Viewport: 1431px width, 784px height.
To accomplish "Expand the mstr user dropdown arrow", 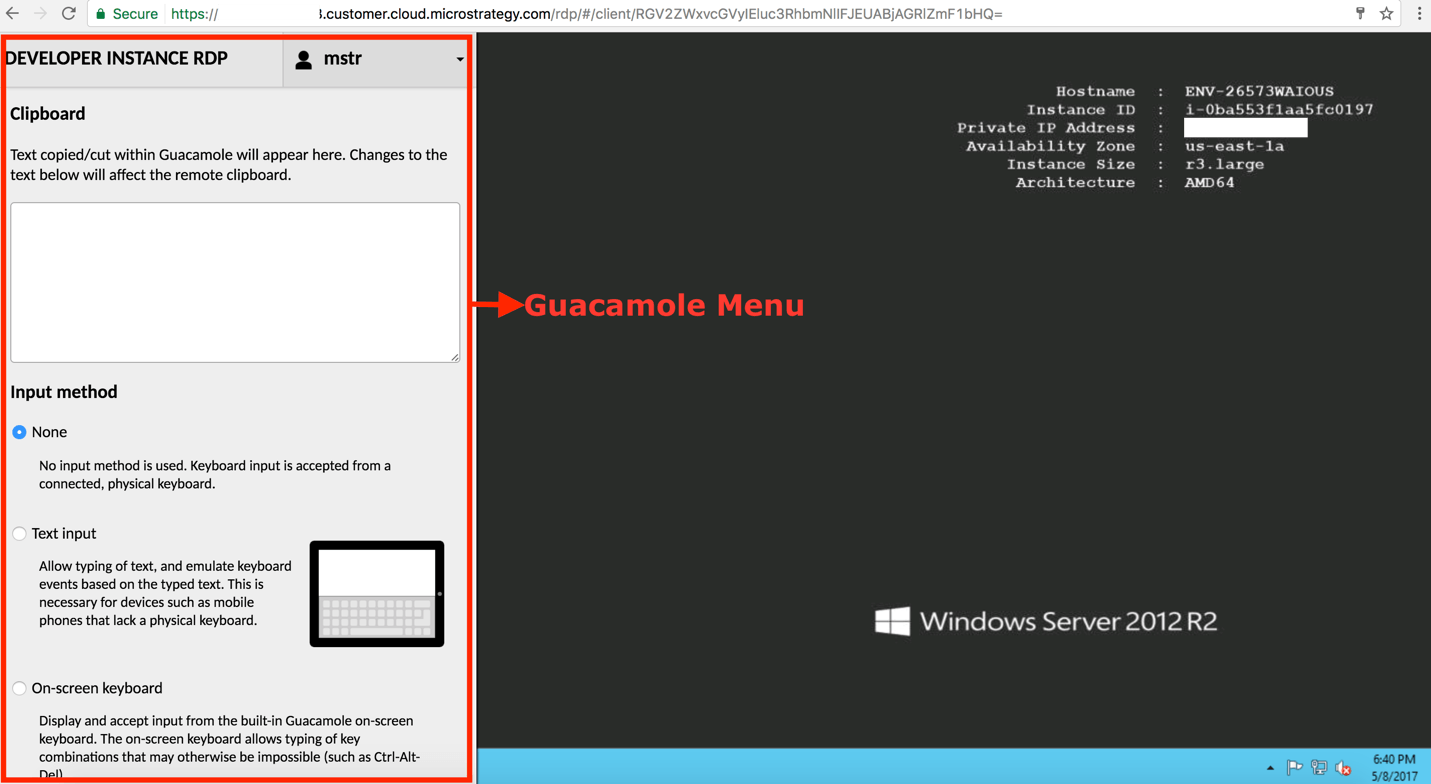I will click(459, 59).
